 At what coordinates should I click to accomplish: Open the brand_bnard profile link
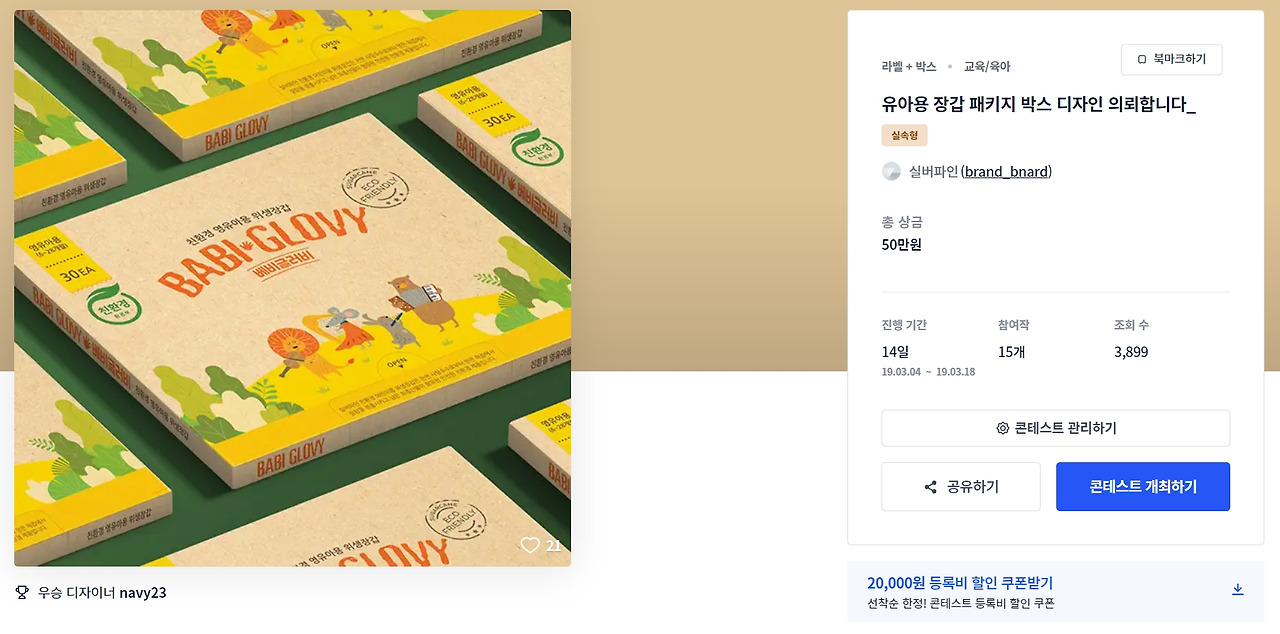[1006, 171]
